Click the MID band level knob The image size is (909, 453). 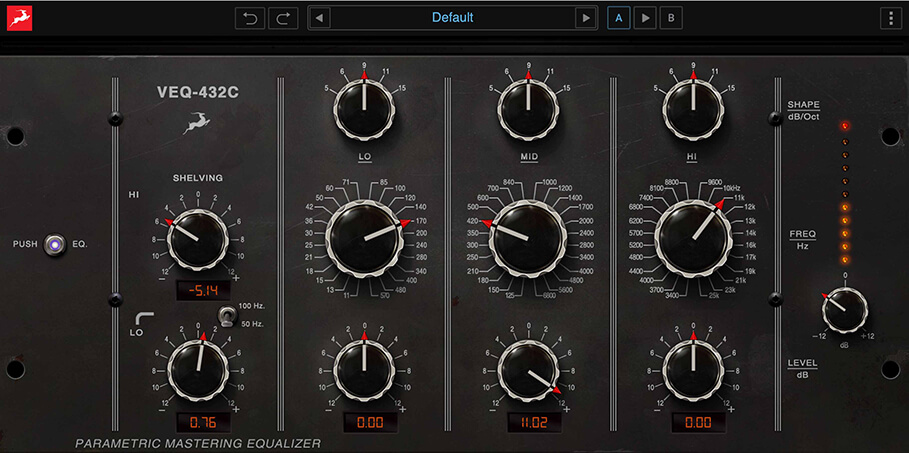(x=528, y=369)
